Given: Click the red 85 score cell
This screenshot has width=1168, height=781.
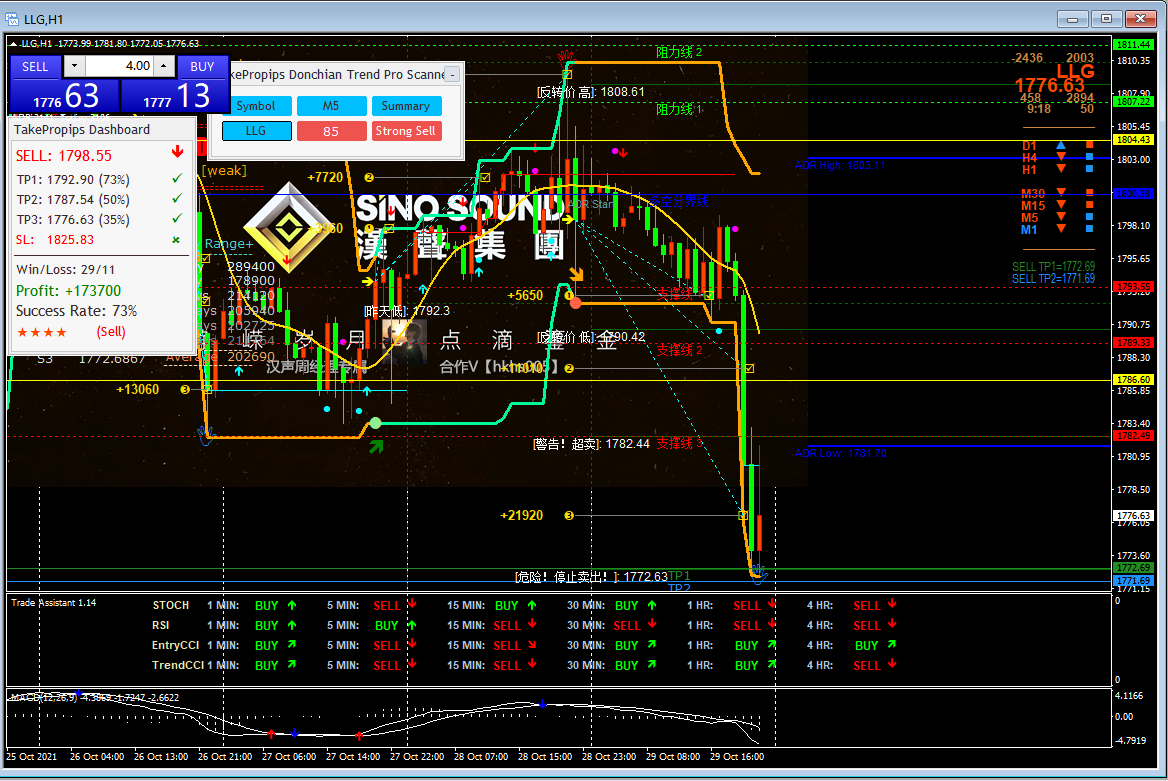Looking at the screenshot, I should coord(331,130).
